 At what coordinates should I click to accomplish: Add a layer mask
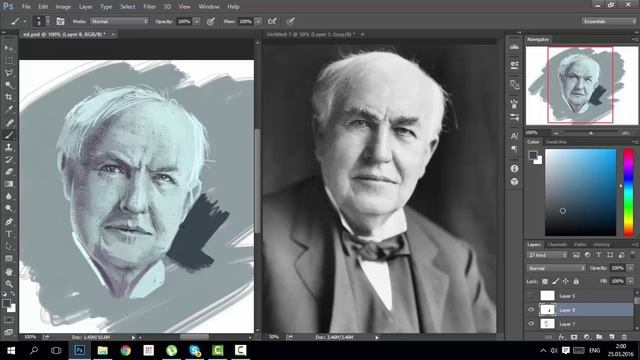pyautogui.click(x=574, y=337)
